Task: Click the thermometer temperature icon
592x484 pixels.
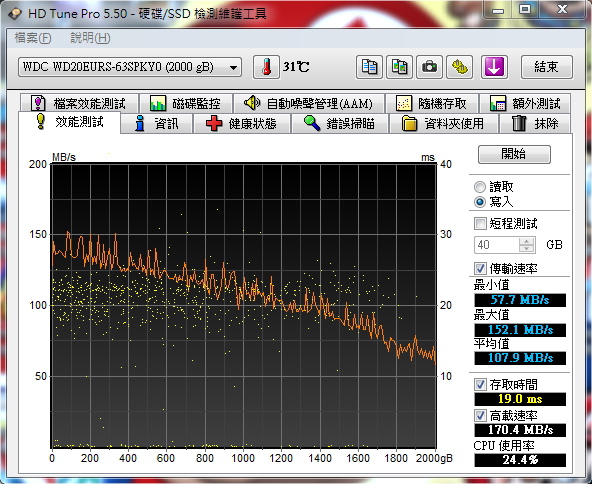Action: (266, 67)
